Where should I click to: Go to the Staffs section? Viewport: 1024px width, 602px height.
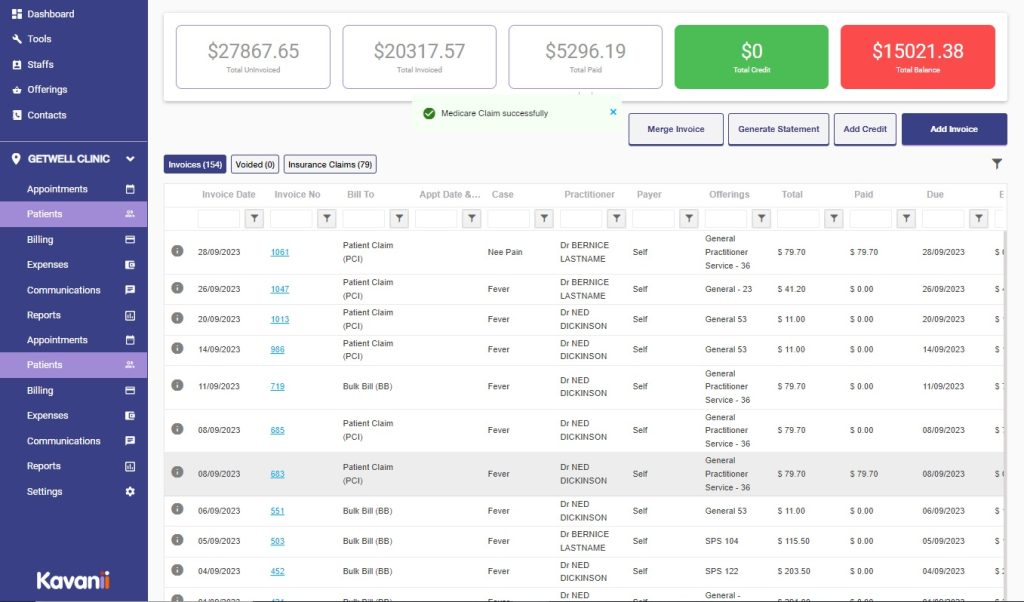coord(40,64)
